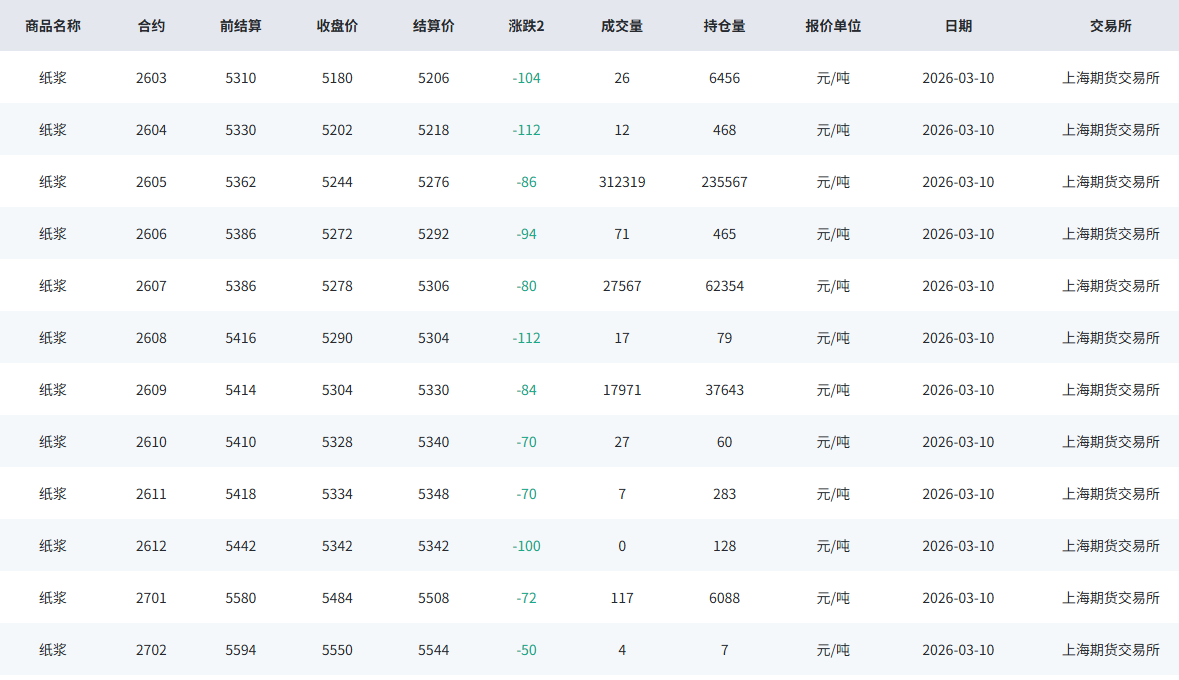
Task: Click the 收盘价 column header
Action: (x=337, y=26)
